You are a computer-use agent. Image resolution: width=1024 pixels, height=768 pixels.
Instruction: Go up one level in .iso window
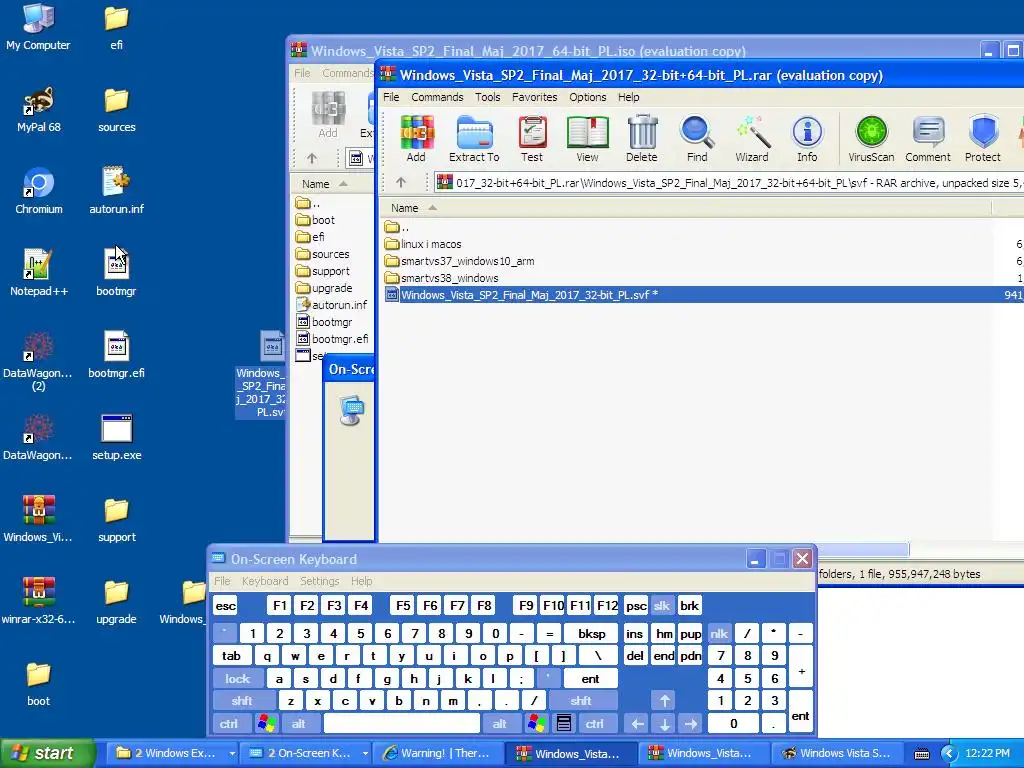click(x=312, y=157)
